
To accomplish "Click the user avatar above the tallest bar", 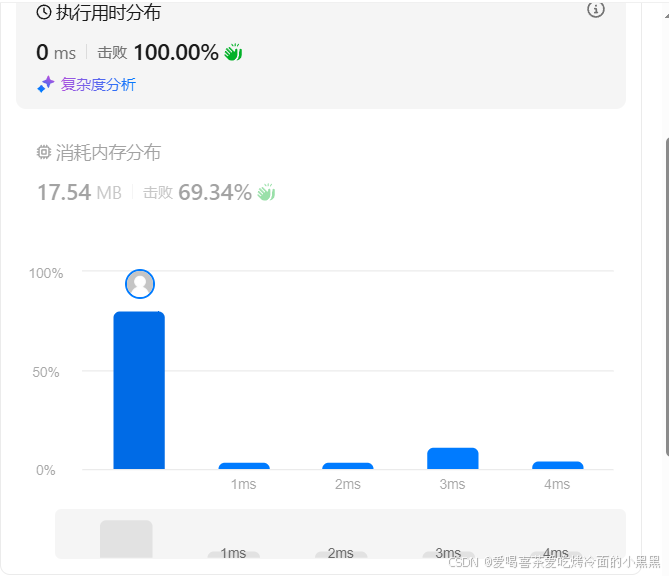I will [x=140, y=284].
